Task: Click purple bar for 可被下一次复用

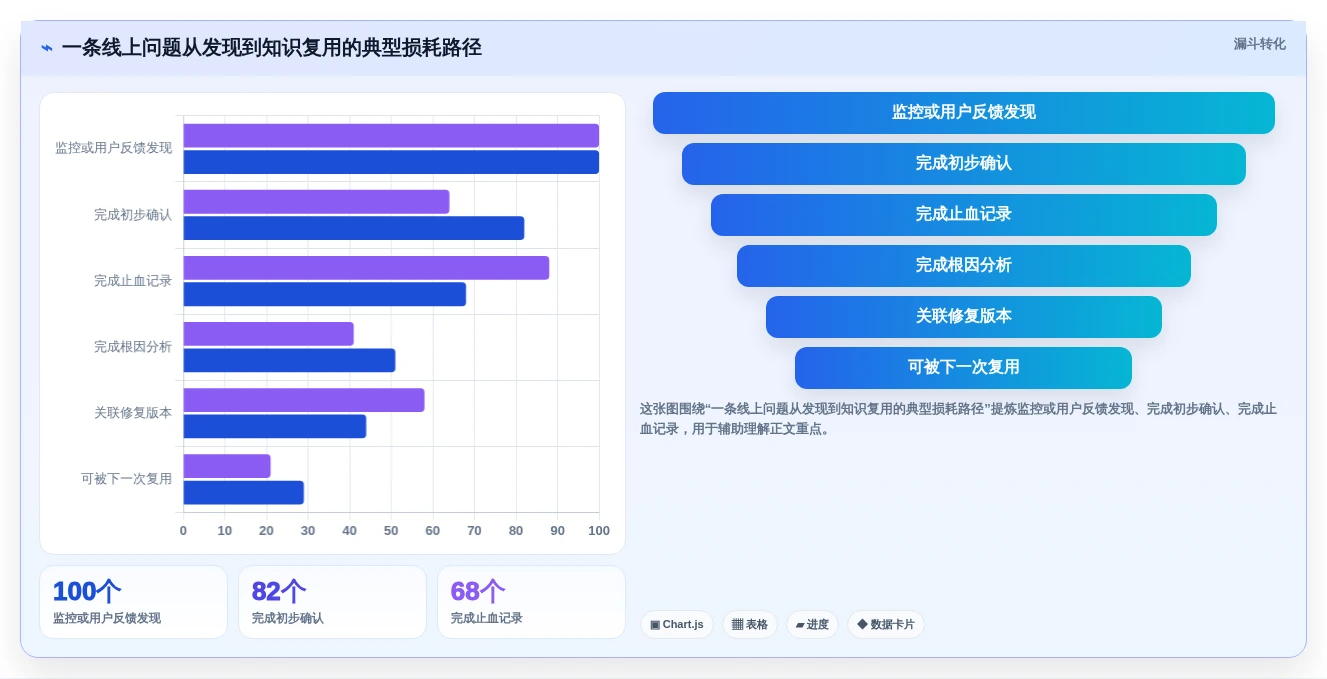Action: (x=227, y=466)
